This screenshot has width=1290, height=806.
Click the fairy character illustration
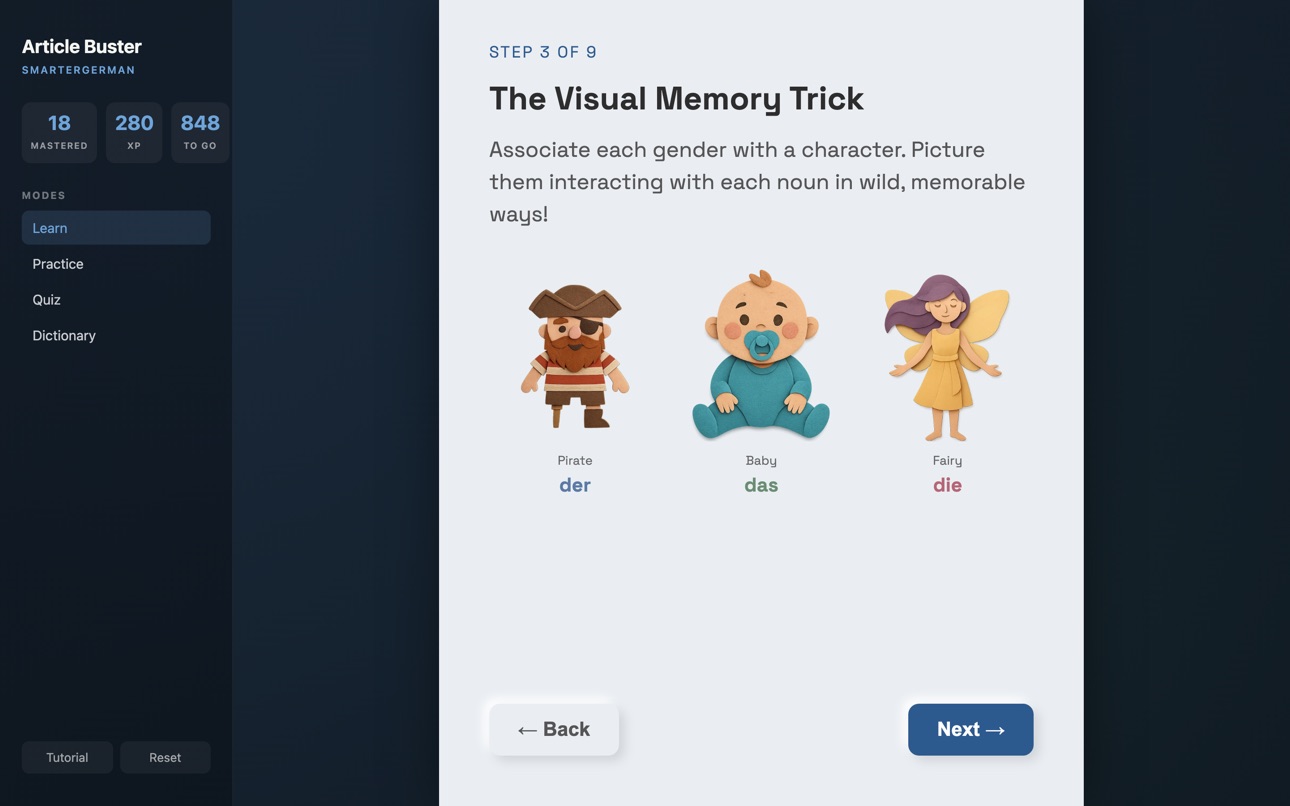[x=947, y=357]
